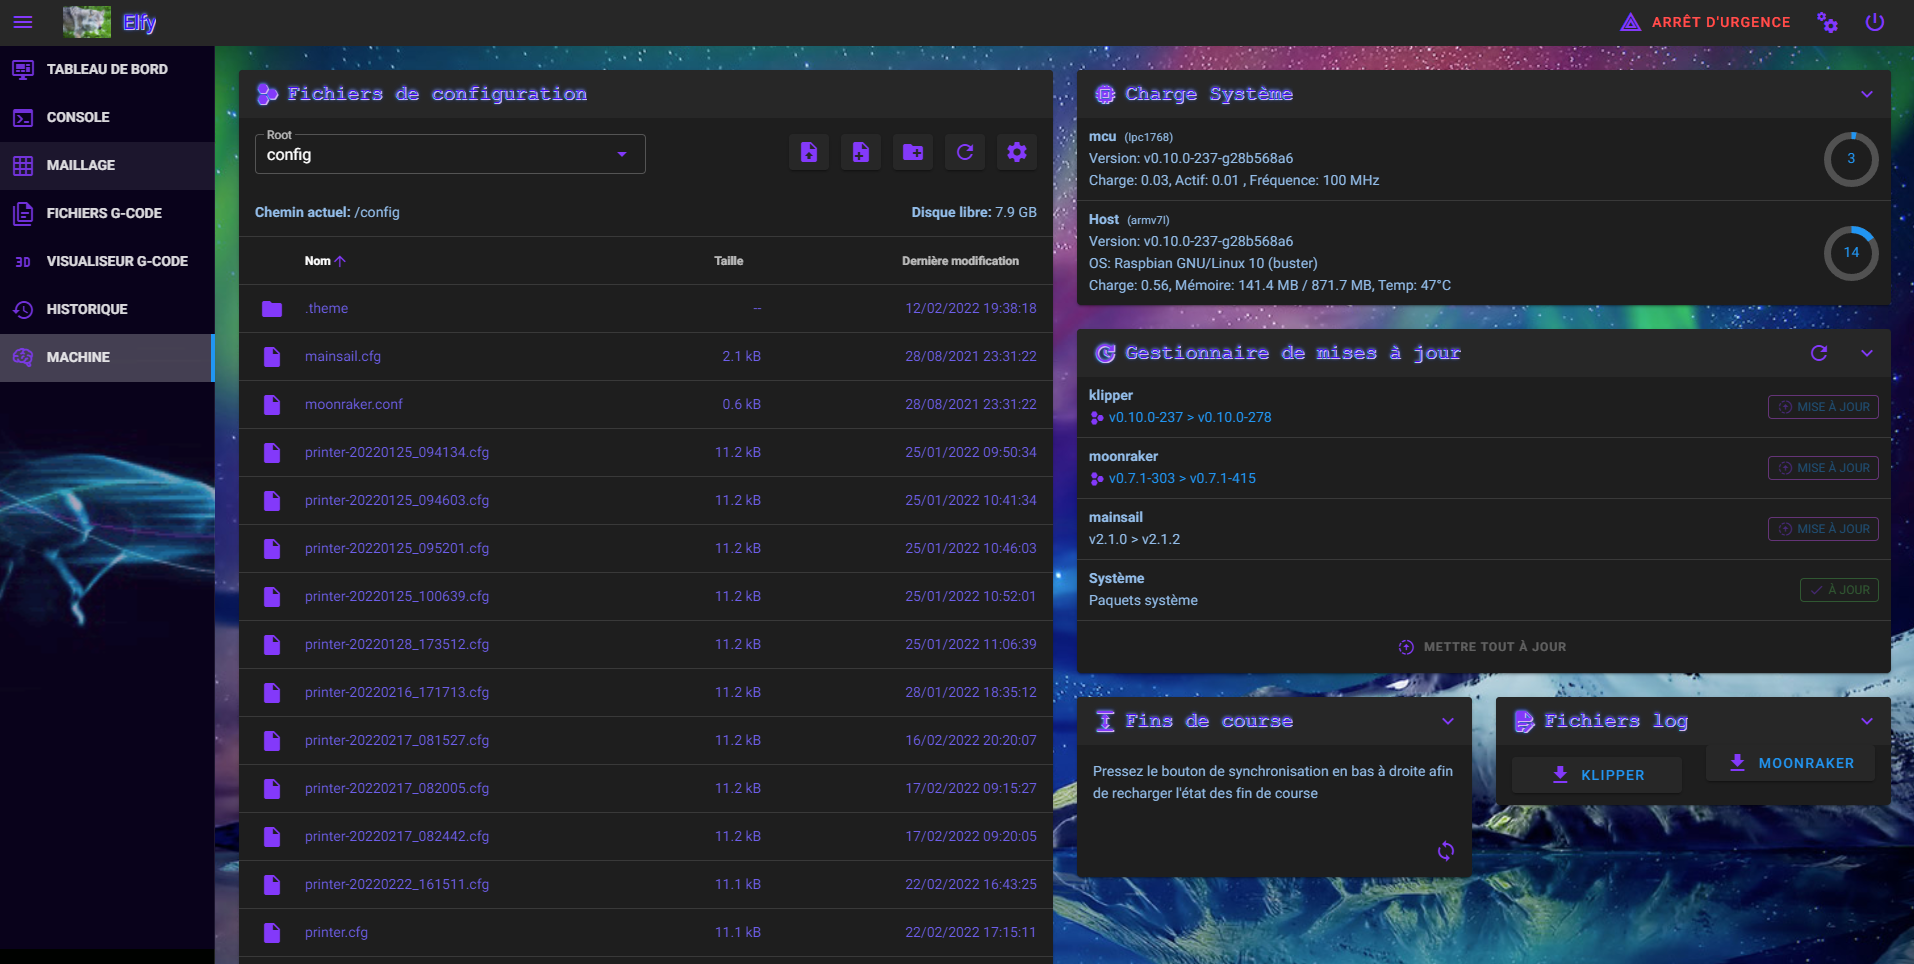Click the create new file icon
Screen dimensions: 1914x964
(860, 152)
